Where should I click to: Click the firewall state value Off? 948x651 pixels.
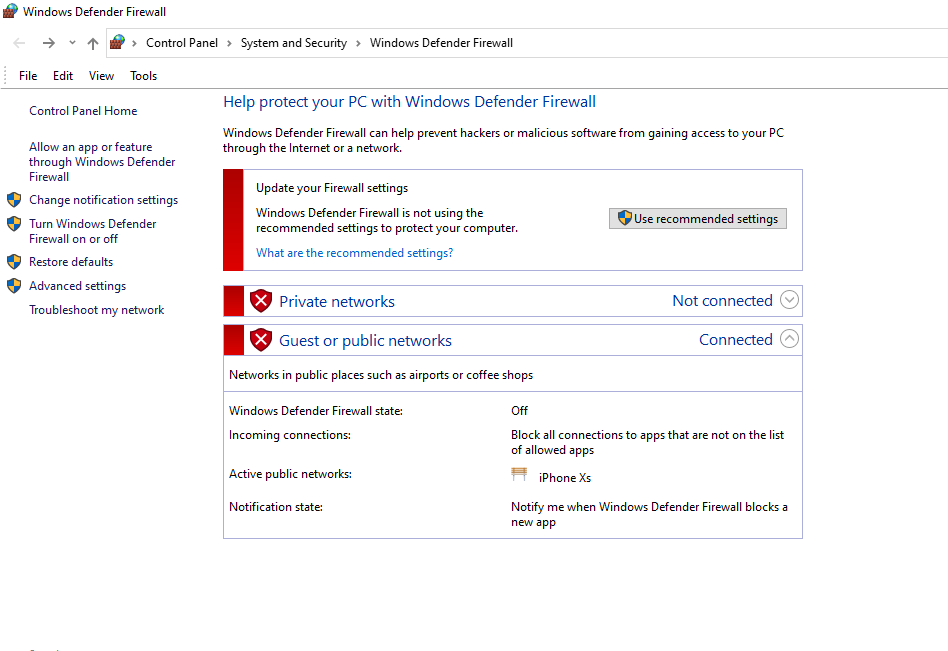pos(519,410)
